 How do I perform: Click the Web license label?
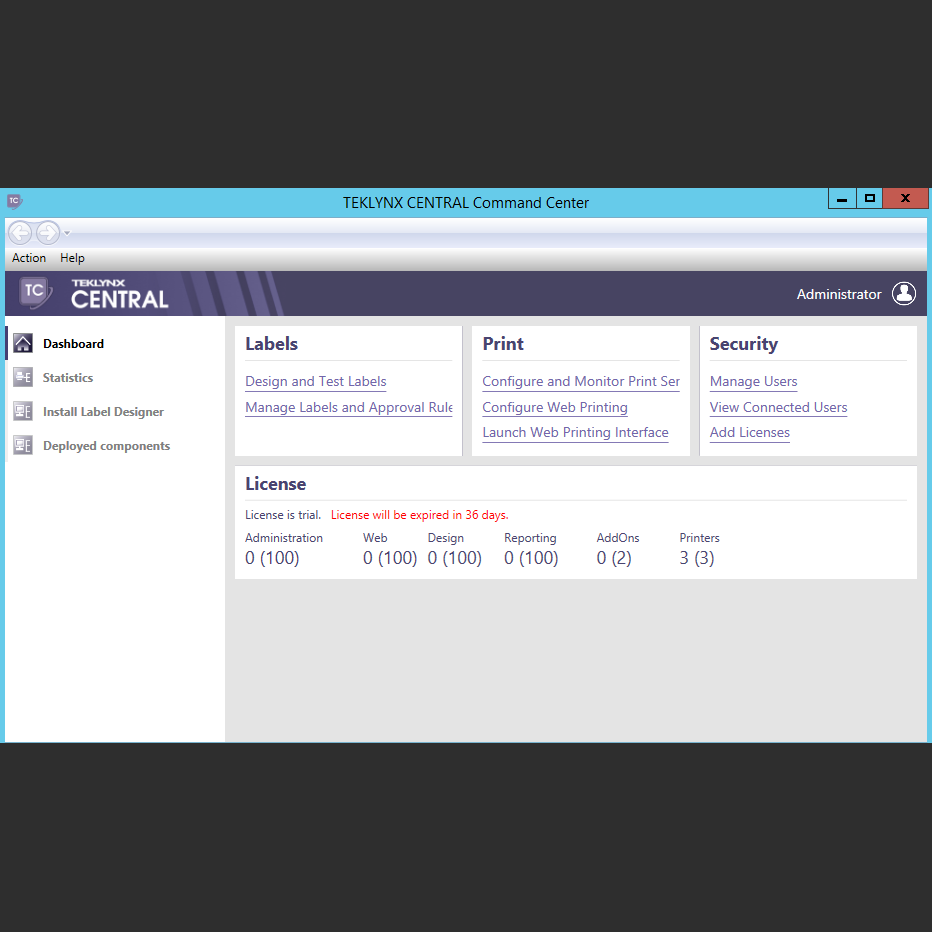[375, 538]
